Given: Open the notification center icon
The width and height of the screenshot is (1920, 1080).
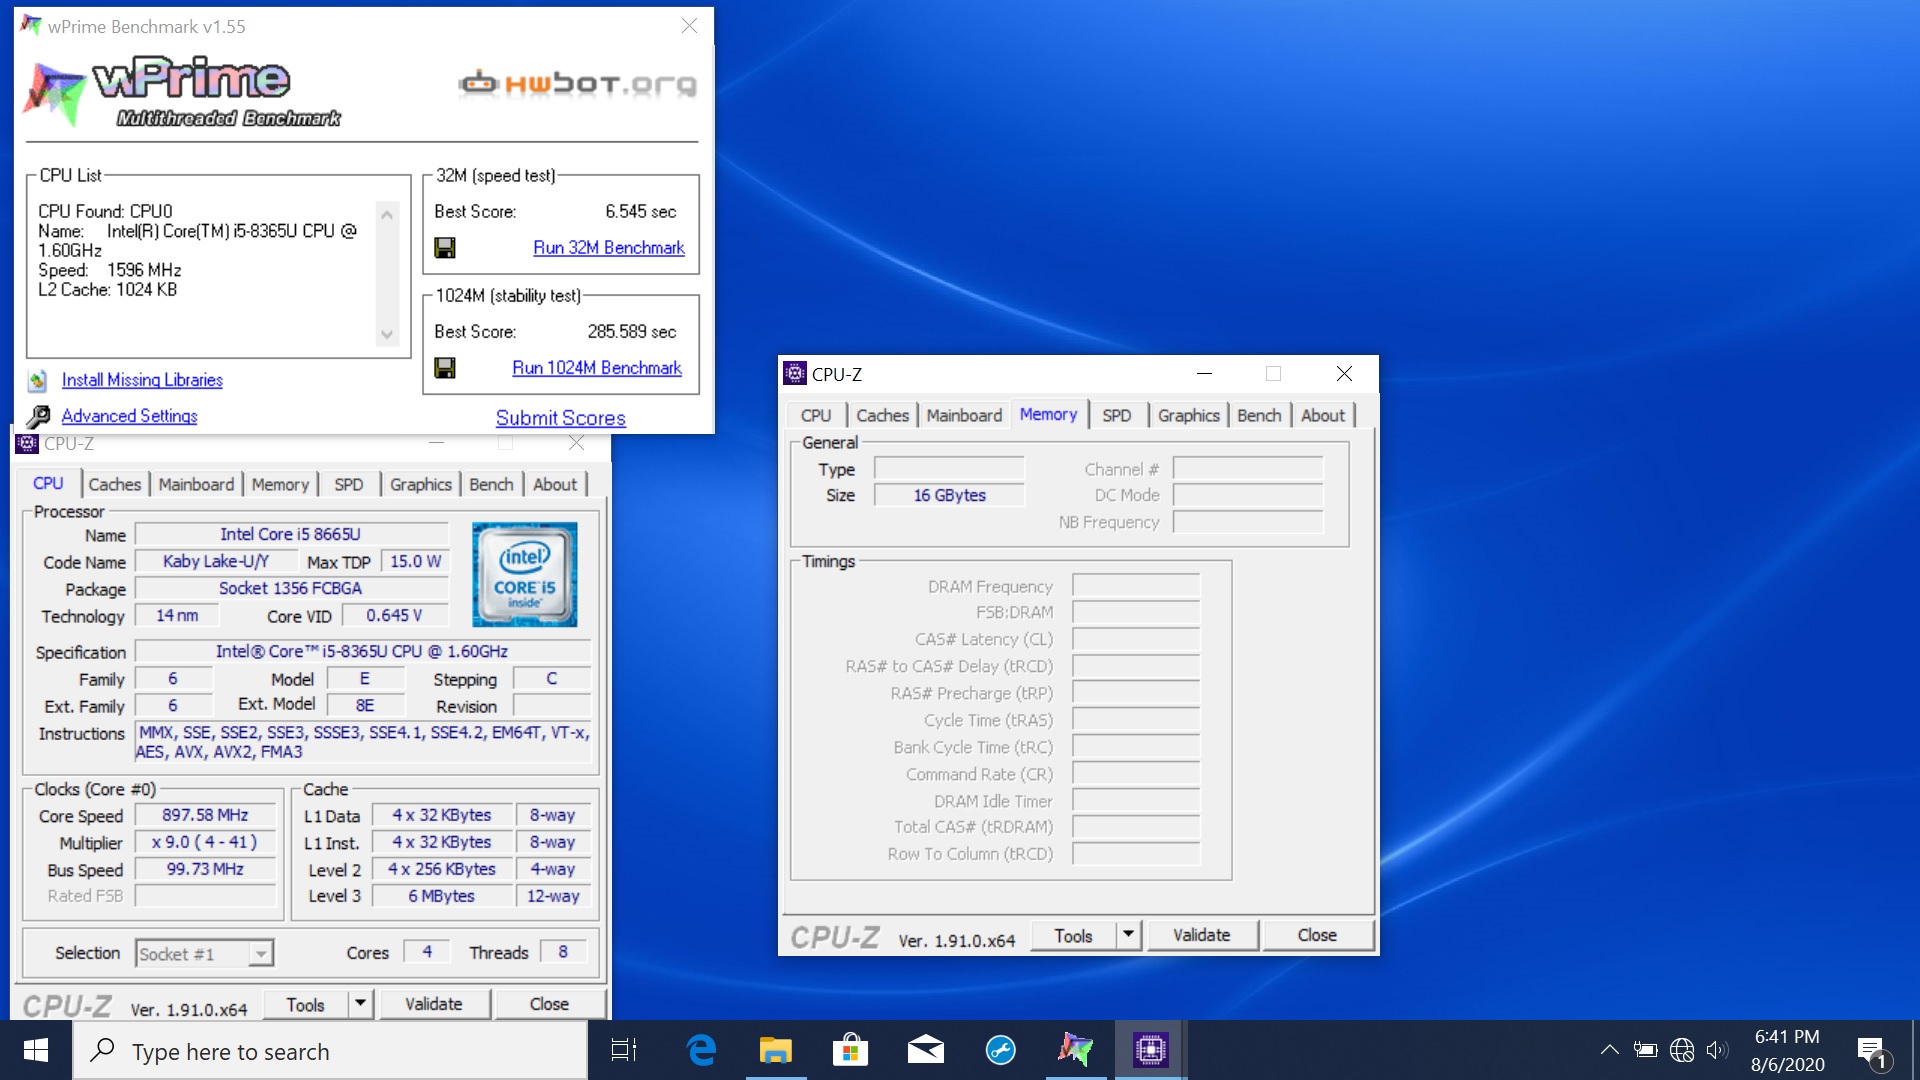Looking at the screenshot, I should click(1871, 1051).
